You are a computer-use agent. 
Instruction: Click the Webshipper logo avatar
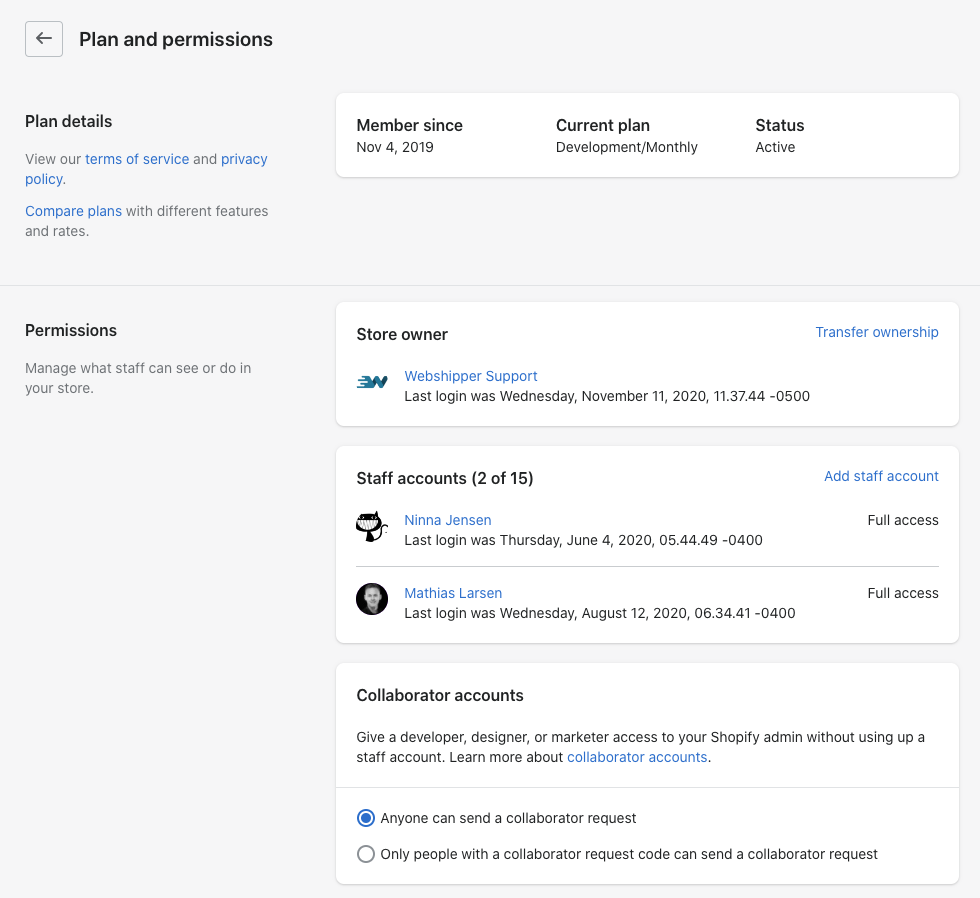point(372,382)
